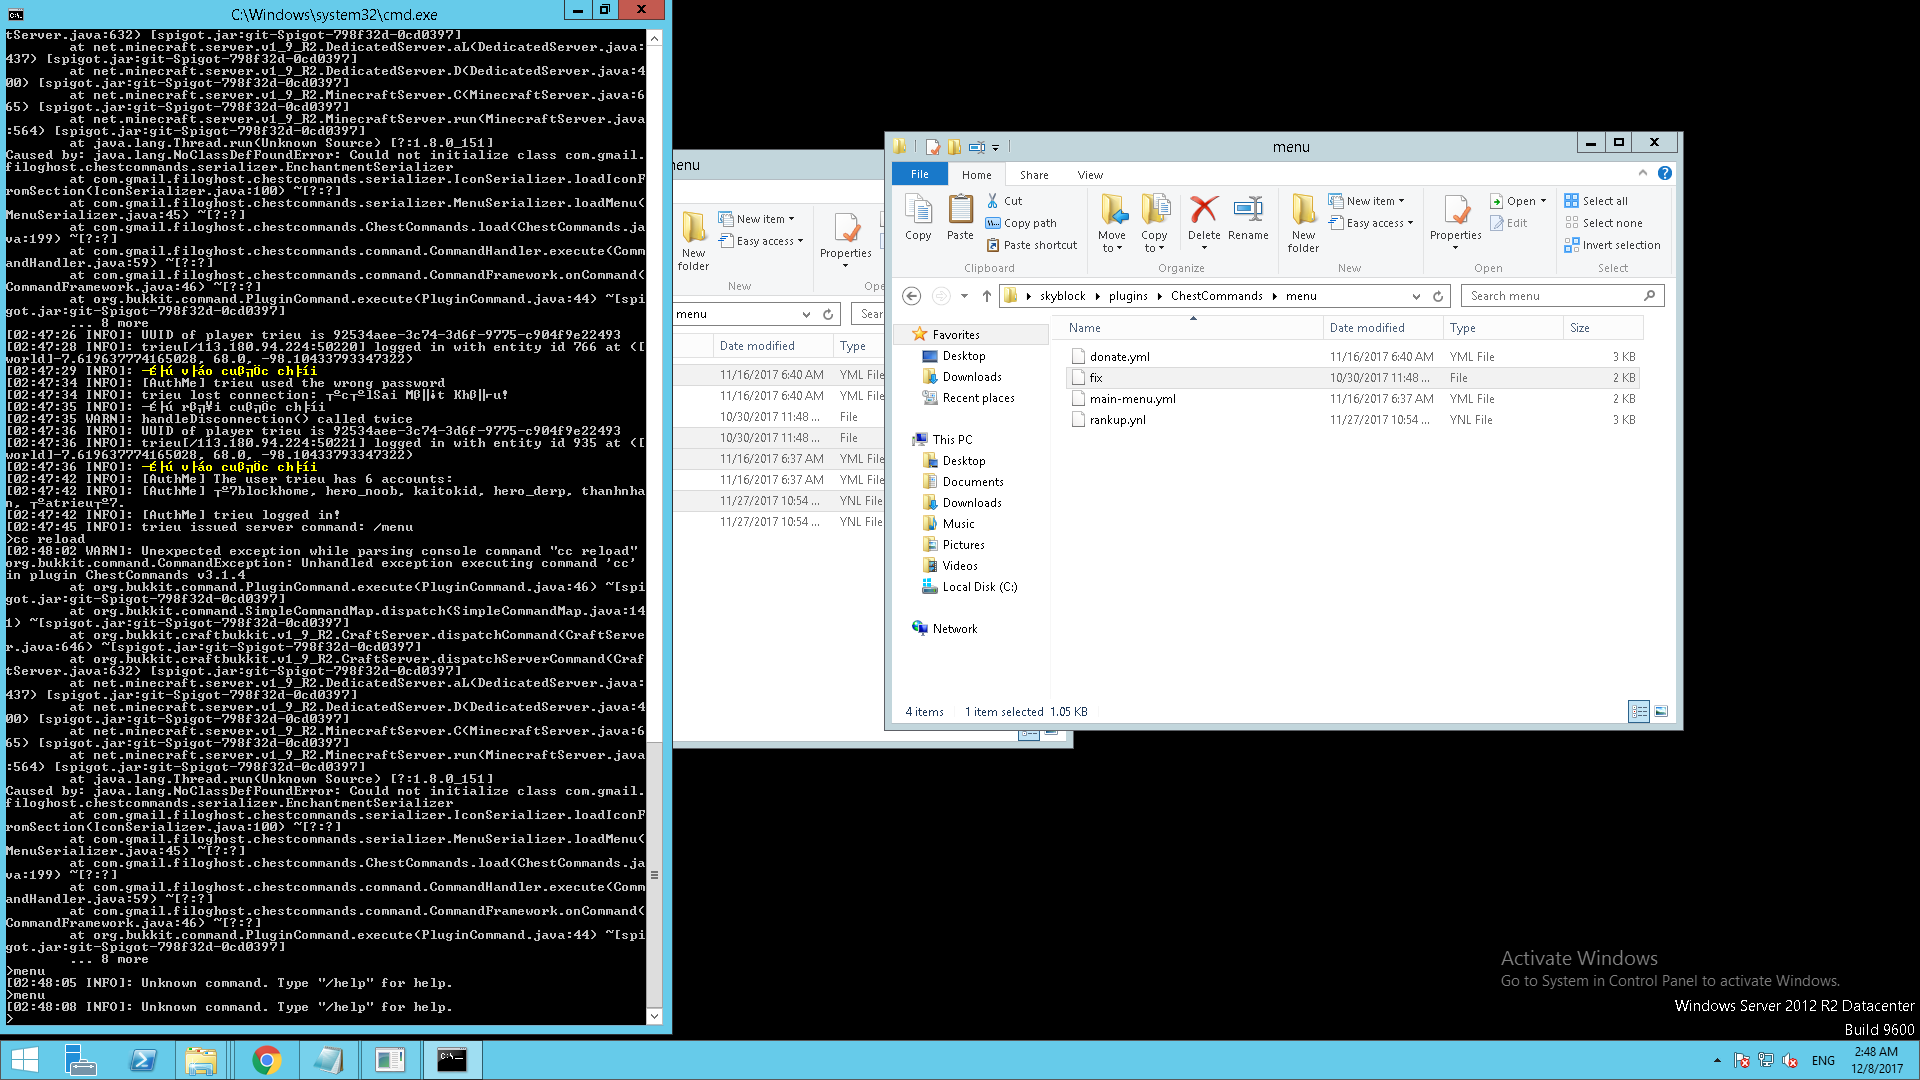Click the Help question mark icon

point(1664,173)
